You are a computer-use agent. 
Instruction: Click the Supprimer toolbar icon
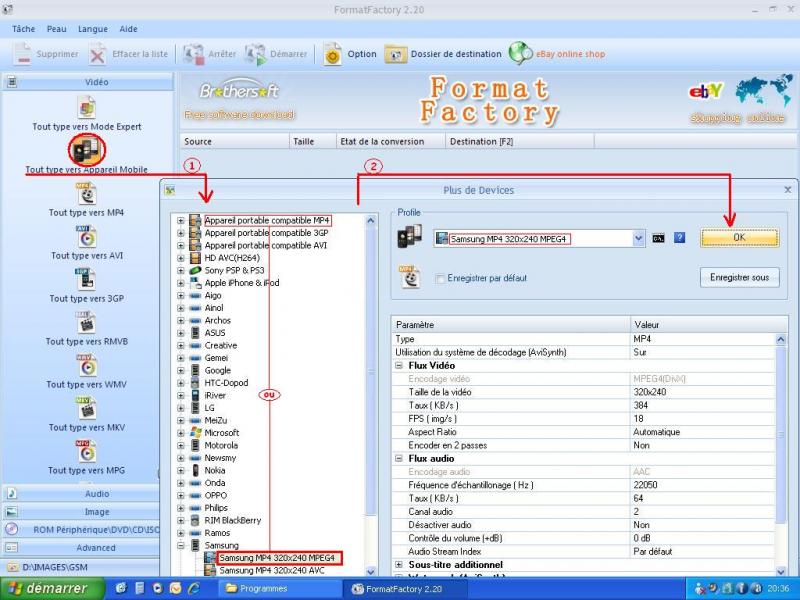tap(23, 54)
